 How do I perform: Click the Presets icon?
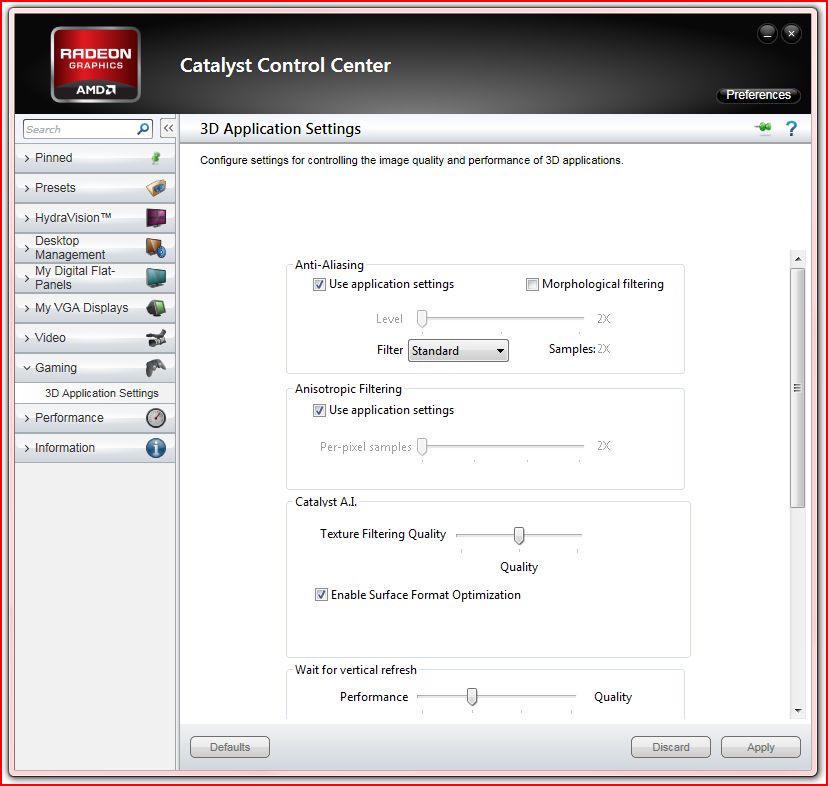click(x=156, y=188)
